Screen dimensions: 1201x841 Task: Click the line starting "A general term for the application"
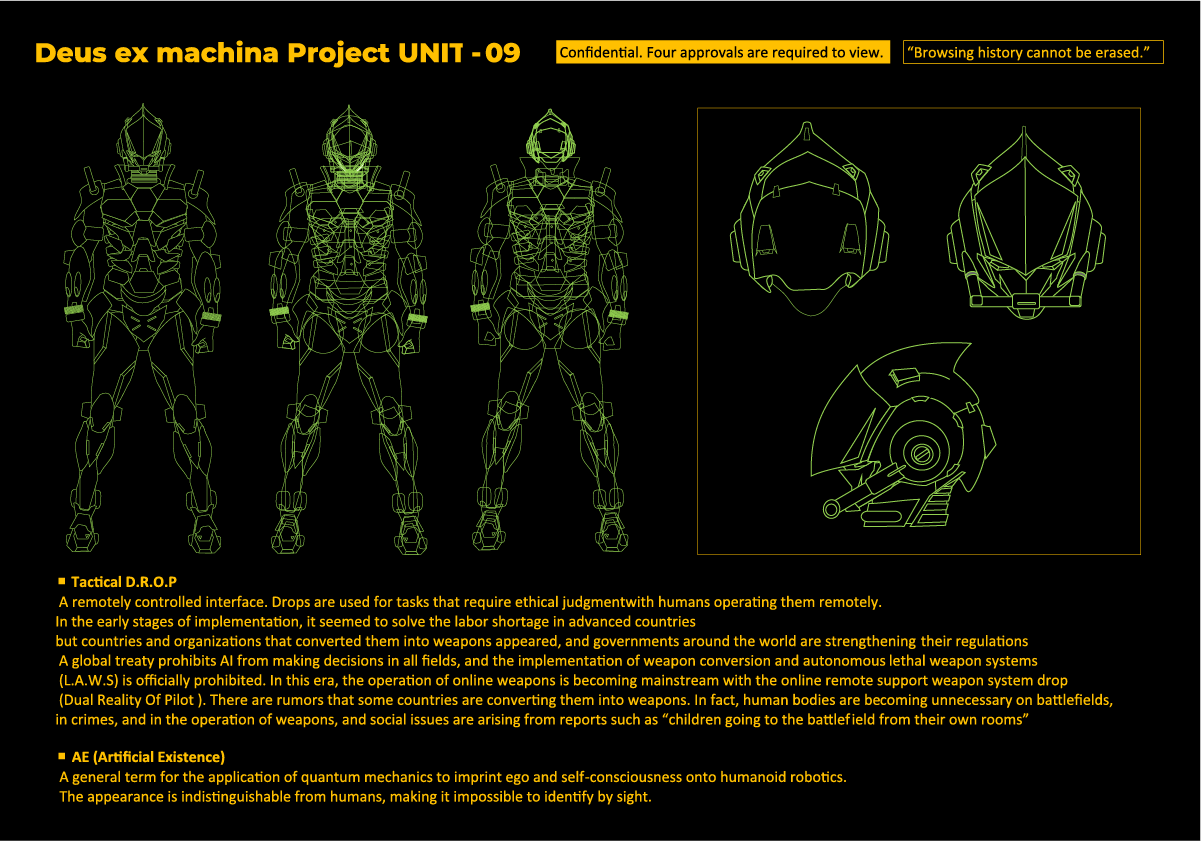click(453, 777)
